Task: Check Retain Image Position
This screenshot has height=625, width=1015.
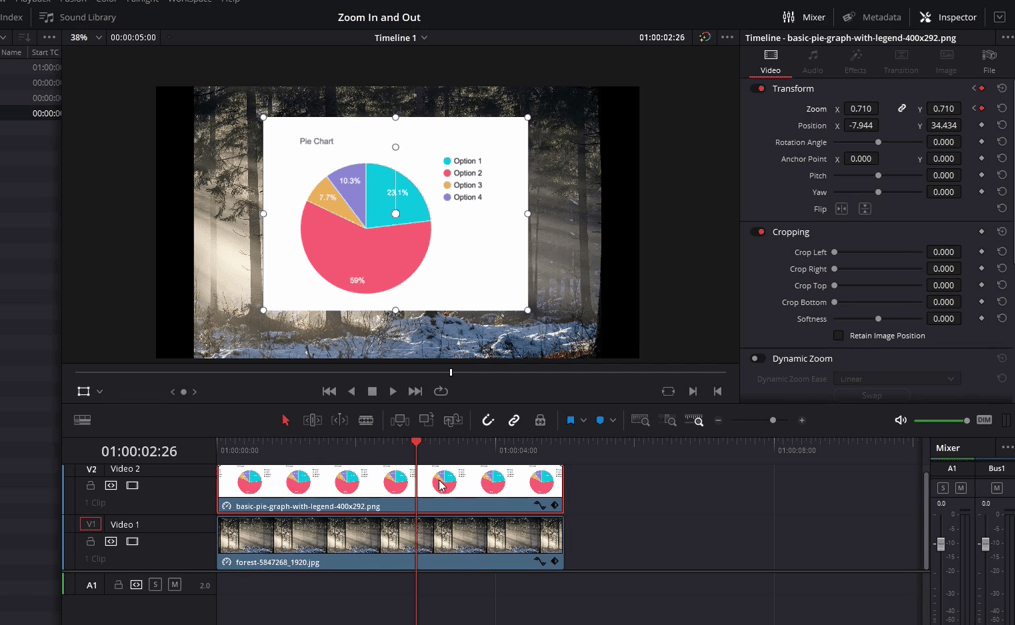Action: click(x=838, y=335)
